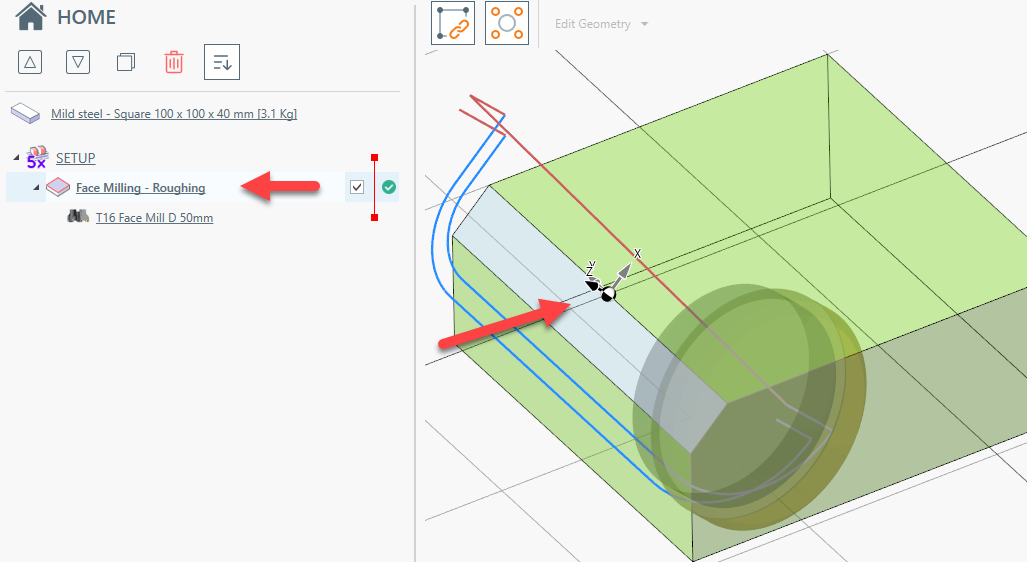Image resolution: width=1027 pixels, height=562 pixels.
Task: Click the green status check indicator
Action: tap(389, 187)
